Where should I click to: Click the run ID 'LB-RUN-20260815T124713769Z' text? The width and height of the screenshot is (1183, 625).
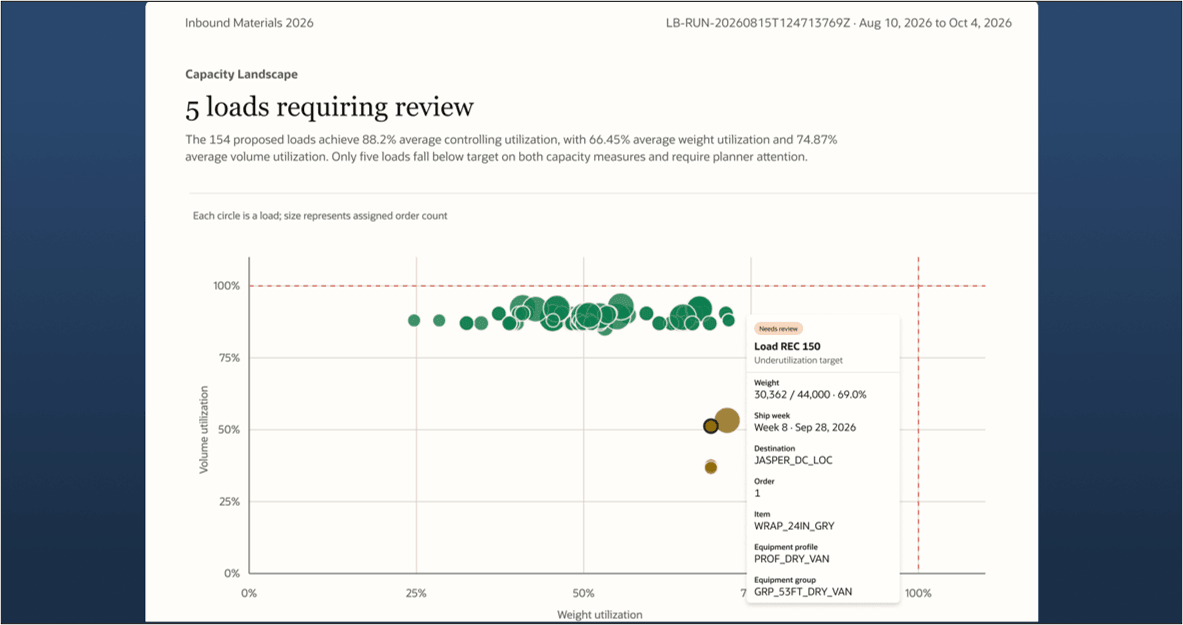pos(757,23)
